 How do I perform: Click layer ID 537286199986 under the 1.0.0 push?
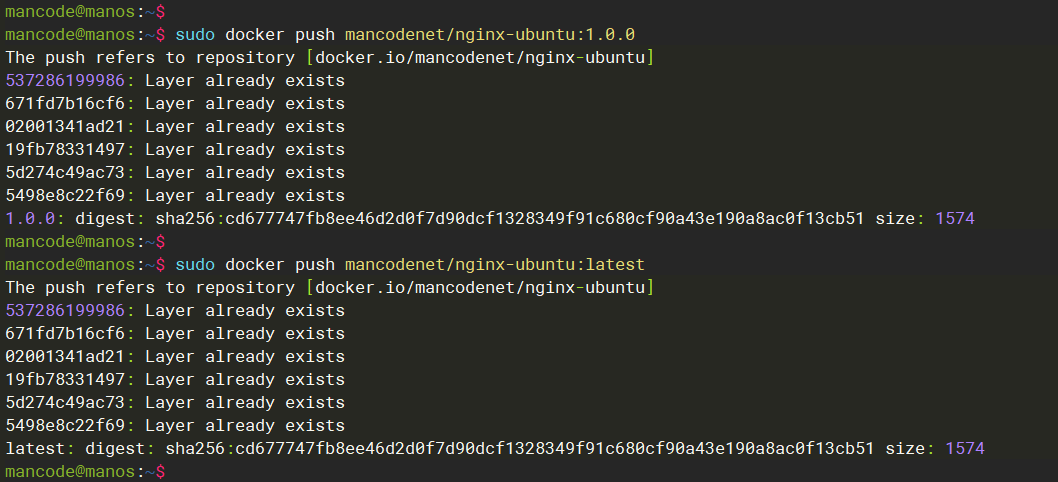65,81
